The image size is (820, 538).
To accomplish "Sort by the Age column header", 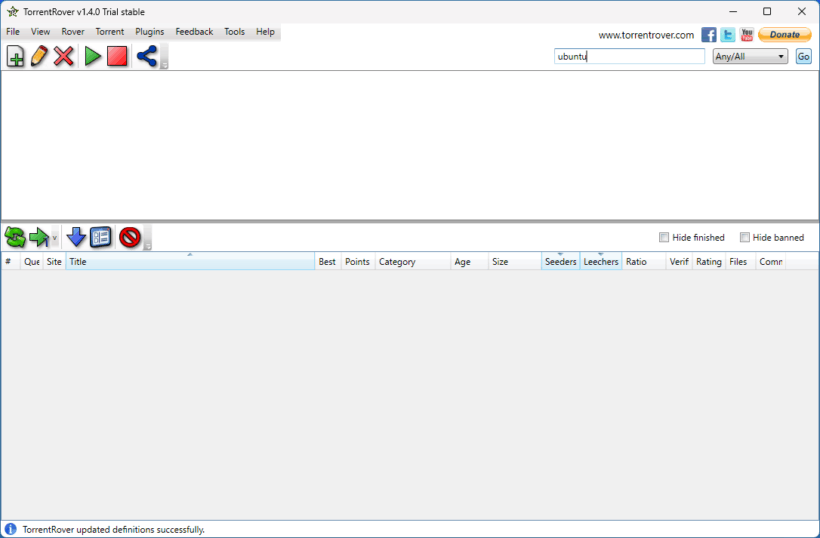I will (469, 261).
